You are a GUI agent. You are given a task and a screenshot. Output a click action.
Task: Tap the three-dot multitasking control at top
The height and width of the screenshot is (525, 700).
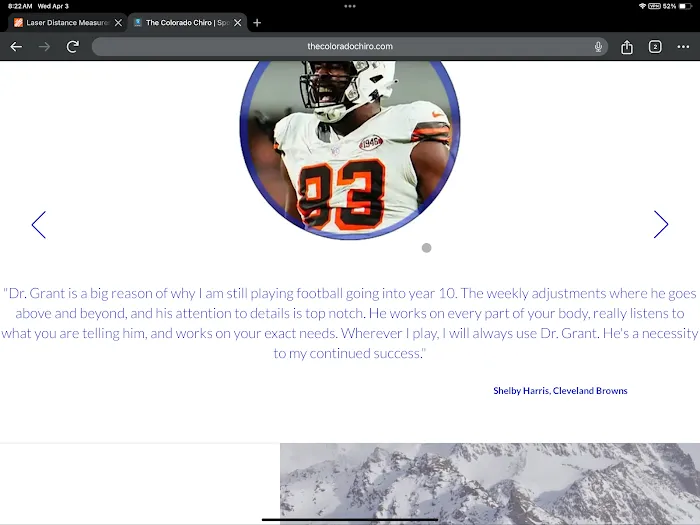(349, 6)
